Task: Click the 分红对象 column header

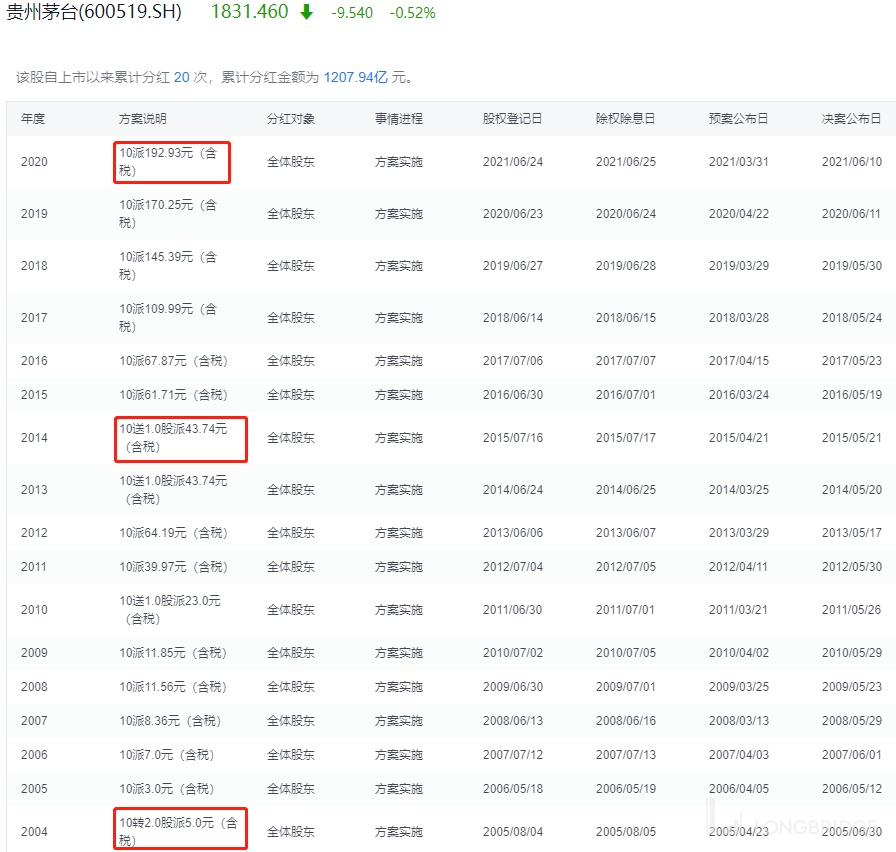Action: pos(291,119)
